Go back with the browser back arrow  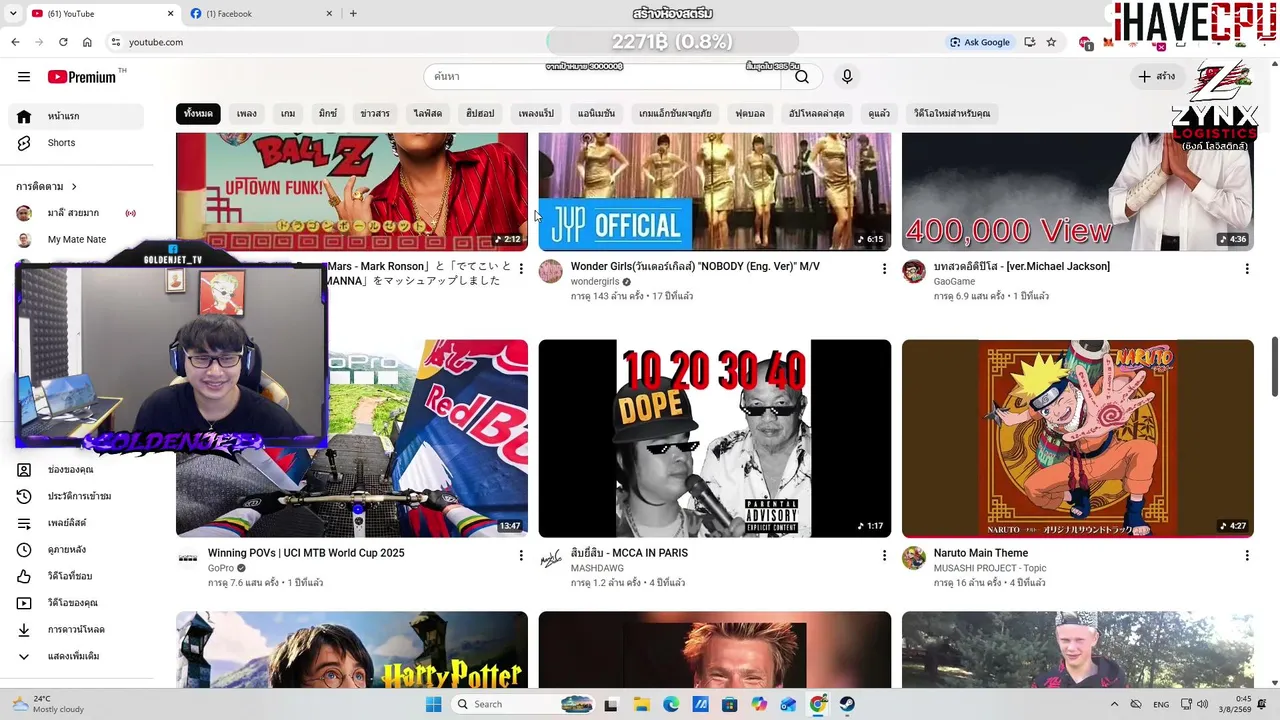click(x=15, y=42)
